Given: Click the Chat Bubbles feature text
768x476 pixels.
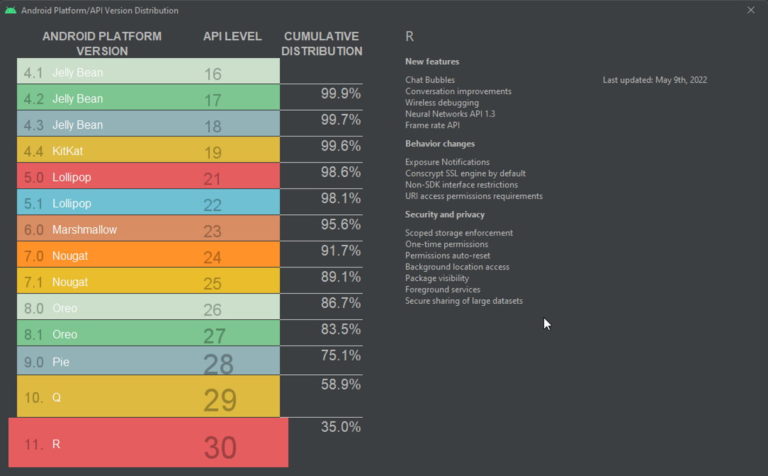Looking at the screenshot, I should coord(430,80).
